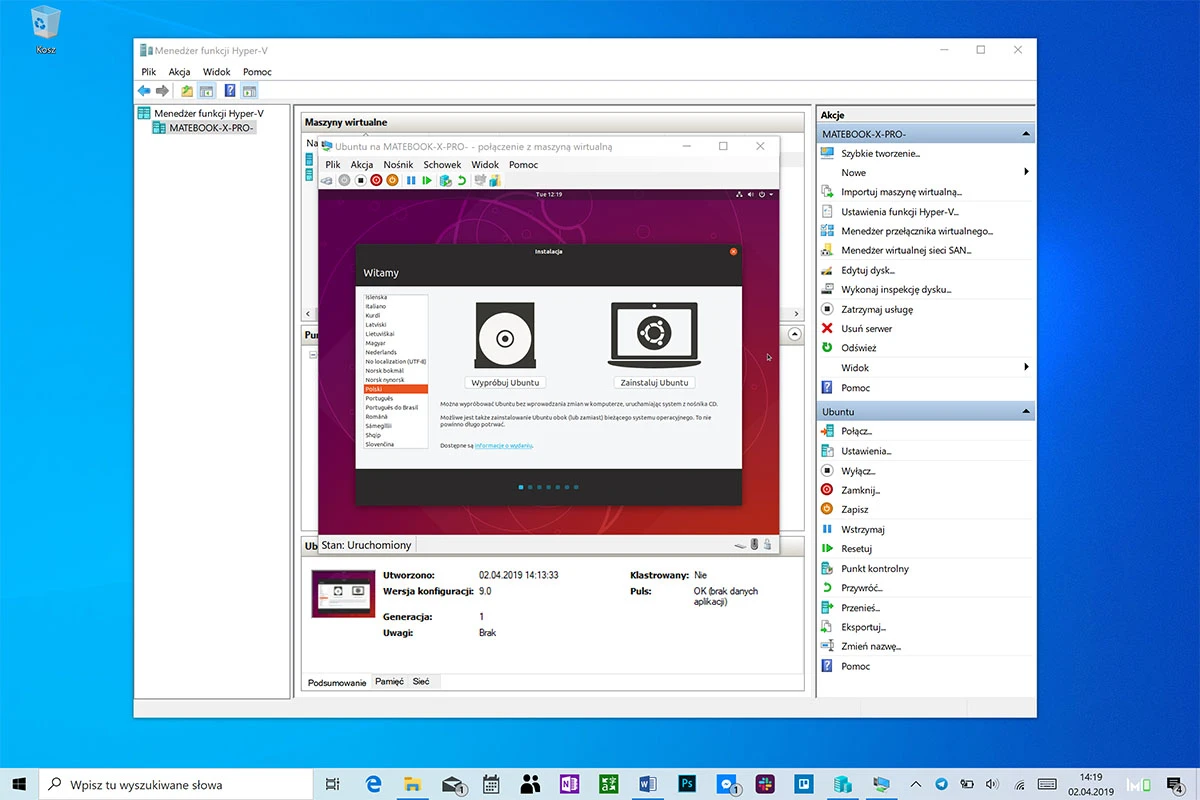Click Importuj maszynę wirtualną action

point(901,192)
